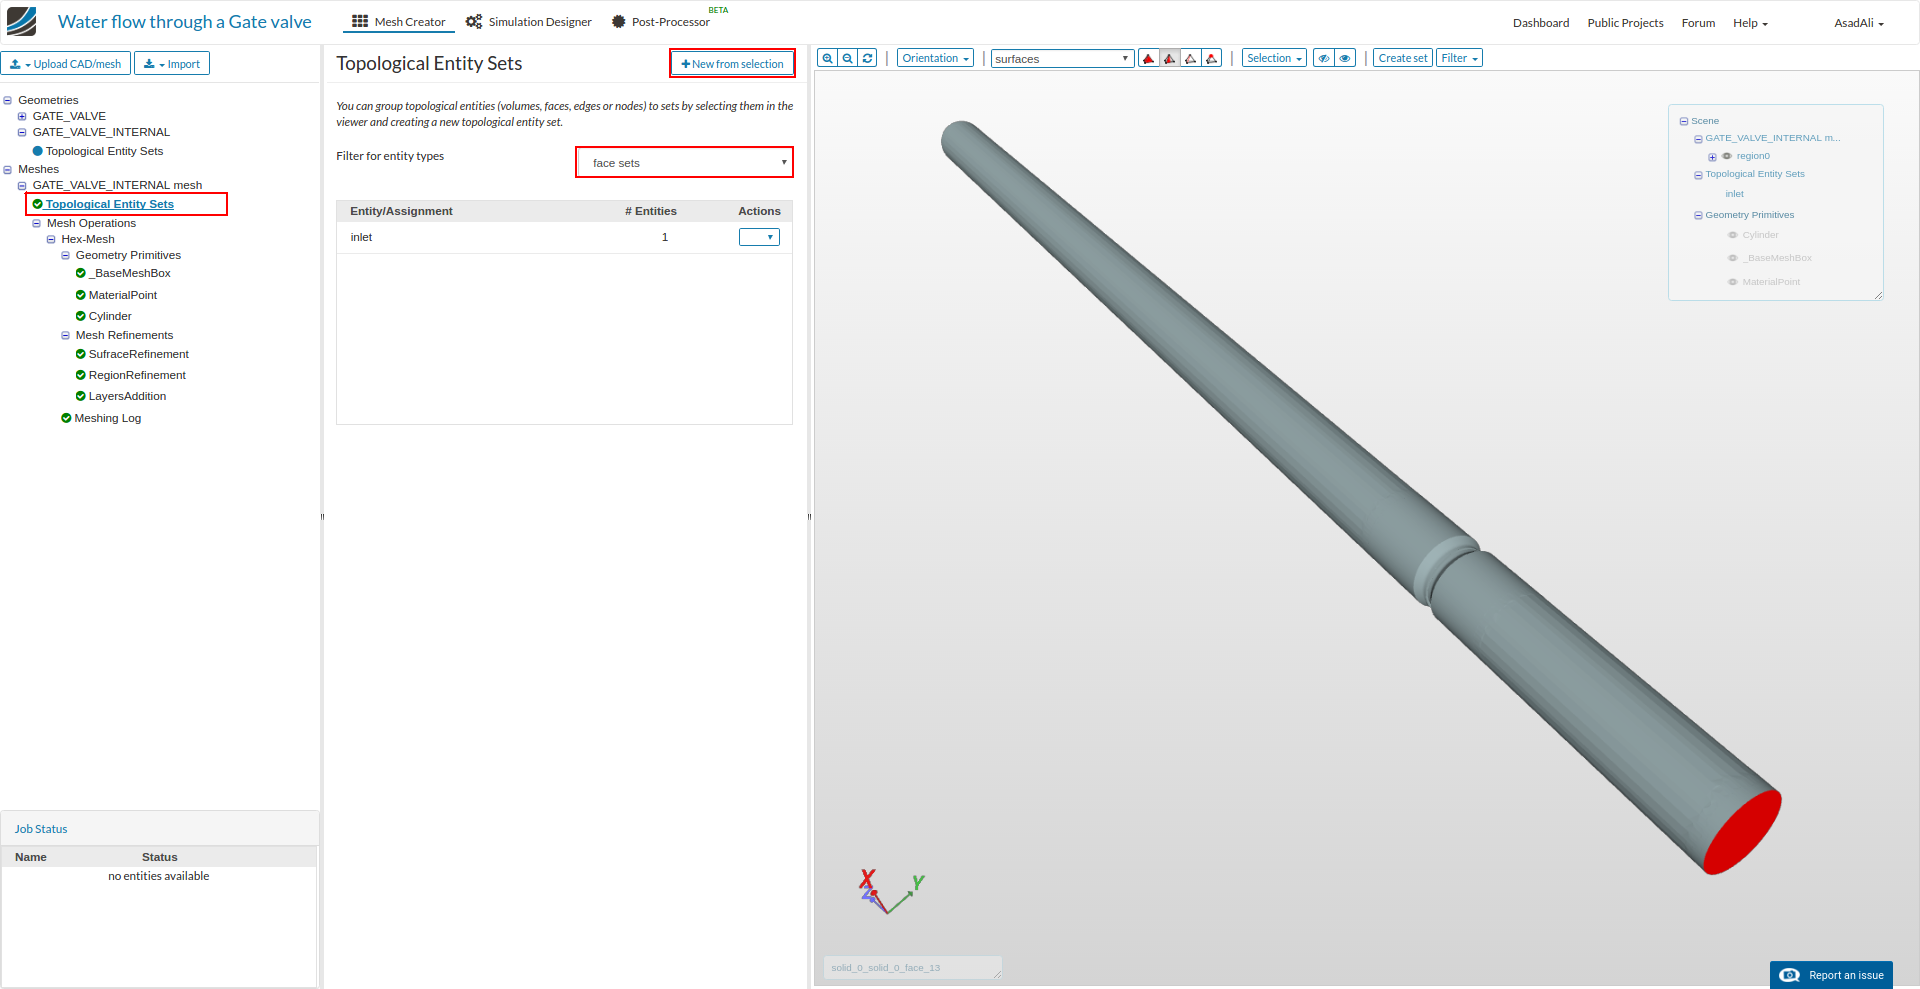Collapse the Meshes tree node

coord(8,170)
